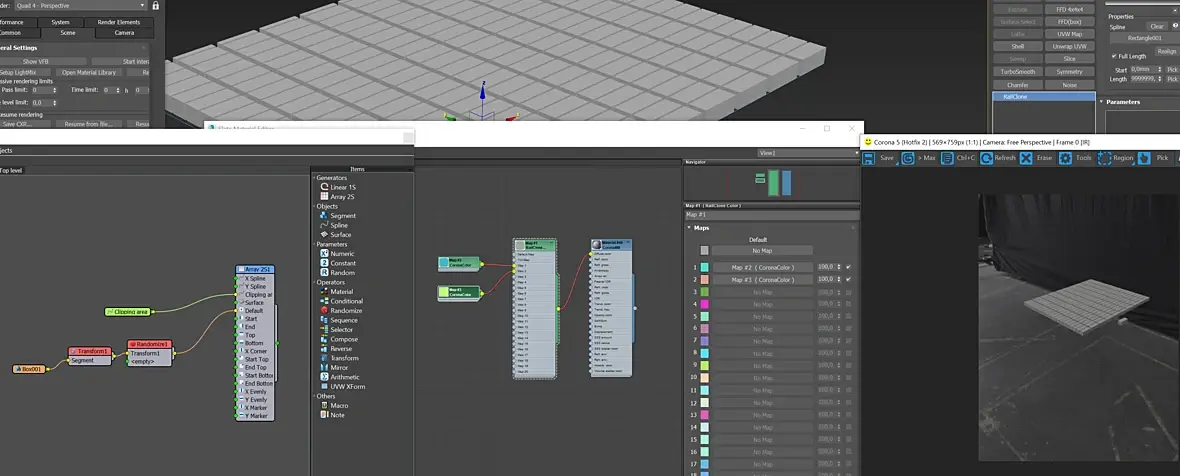
Task: Select RailClone in the modifier stack
Action: tap(1044, 96)
